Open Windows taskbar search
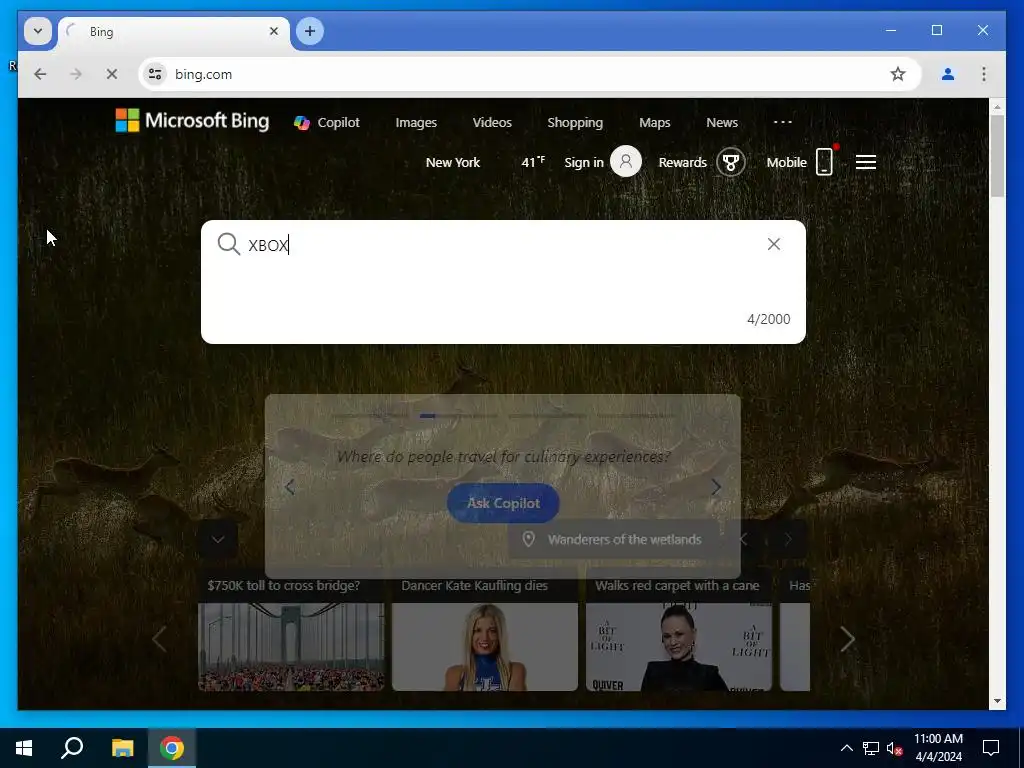 tap(72, 748)
